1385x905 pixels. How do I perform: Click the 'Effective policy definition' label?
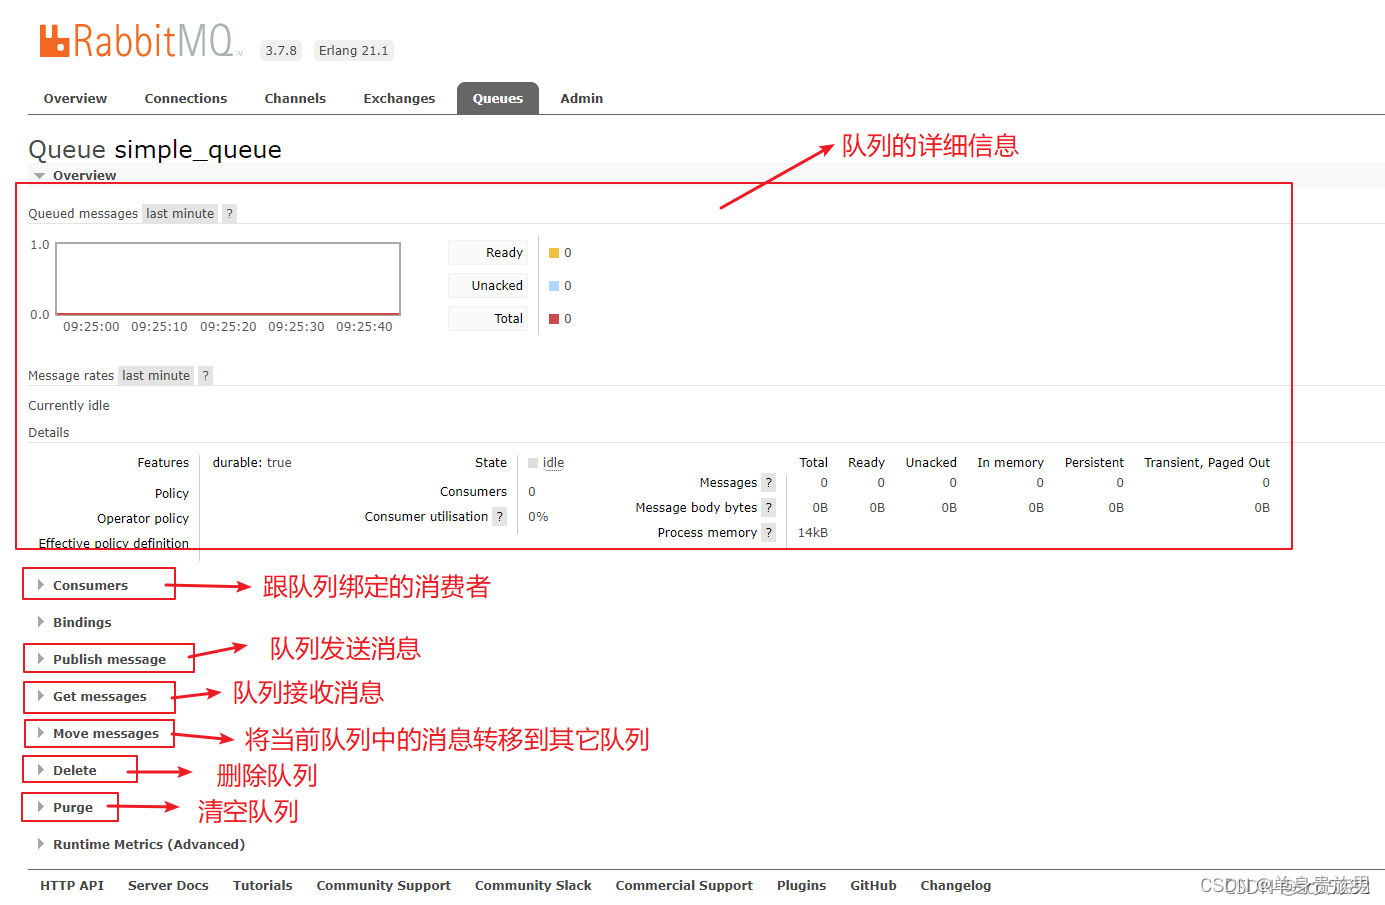pyautogui.click(x=113, y=543)
